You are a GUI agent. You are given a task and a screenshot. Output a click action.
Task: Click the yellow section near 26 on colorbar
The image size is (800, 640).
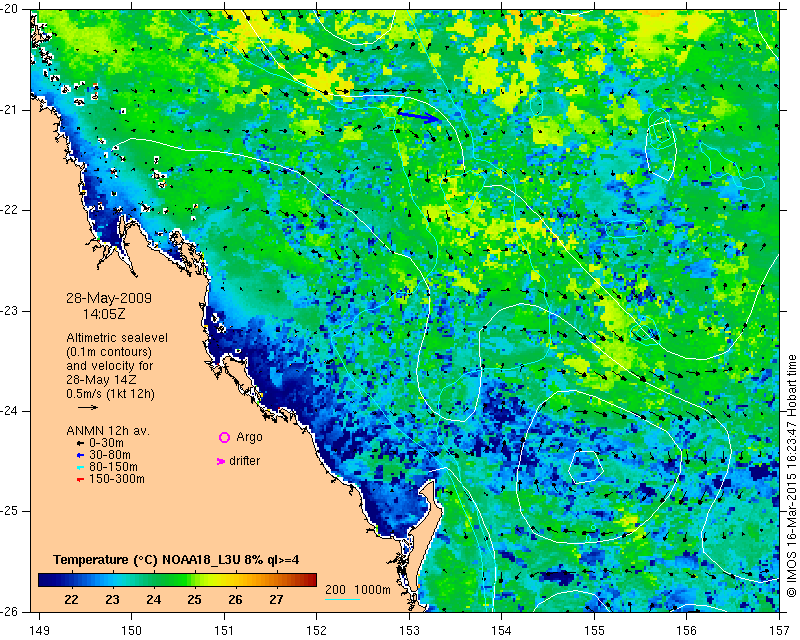(235, 580)
